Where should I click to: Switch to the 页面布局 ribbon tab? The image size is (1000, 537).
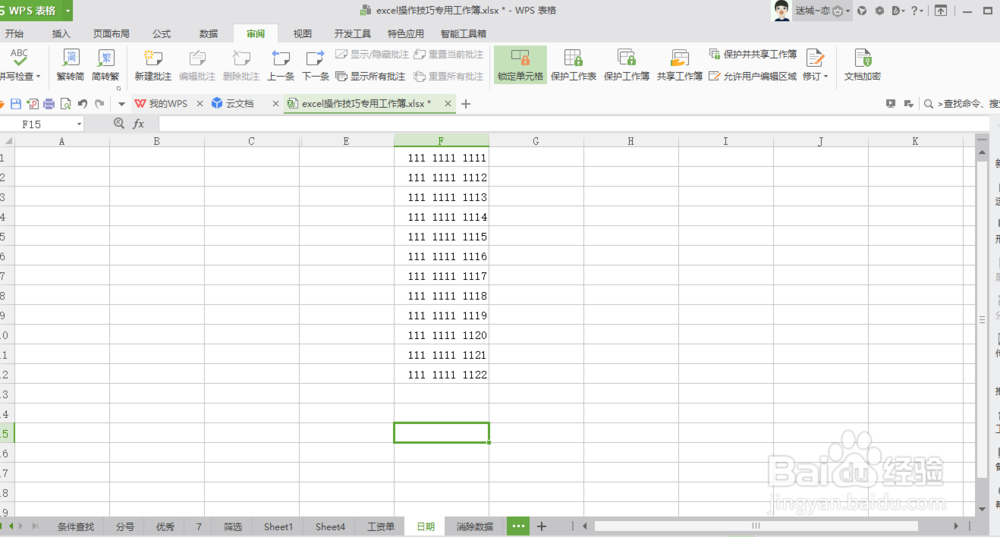click(111, 34)
